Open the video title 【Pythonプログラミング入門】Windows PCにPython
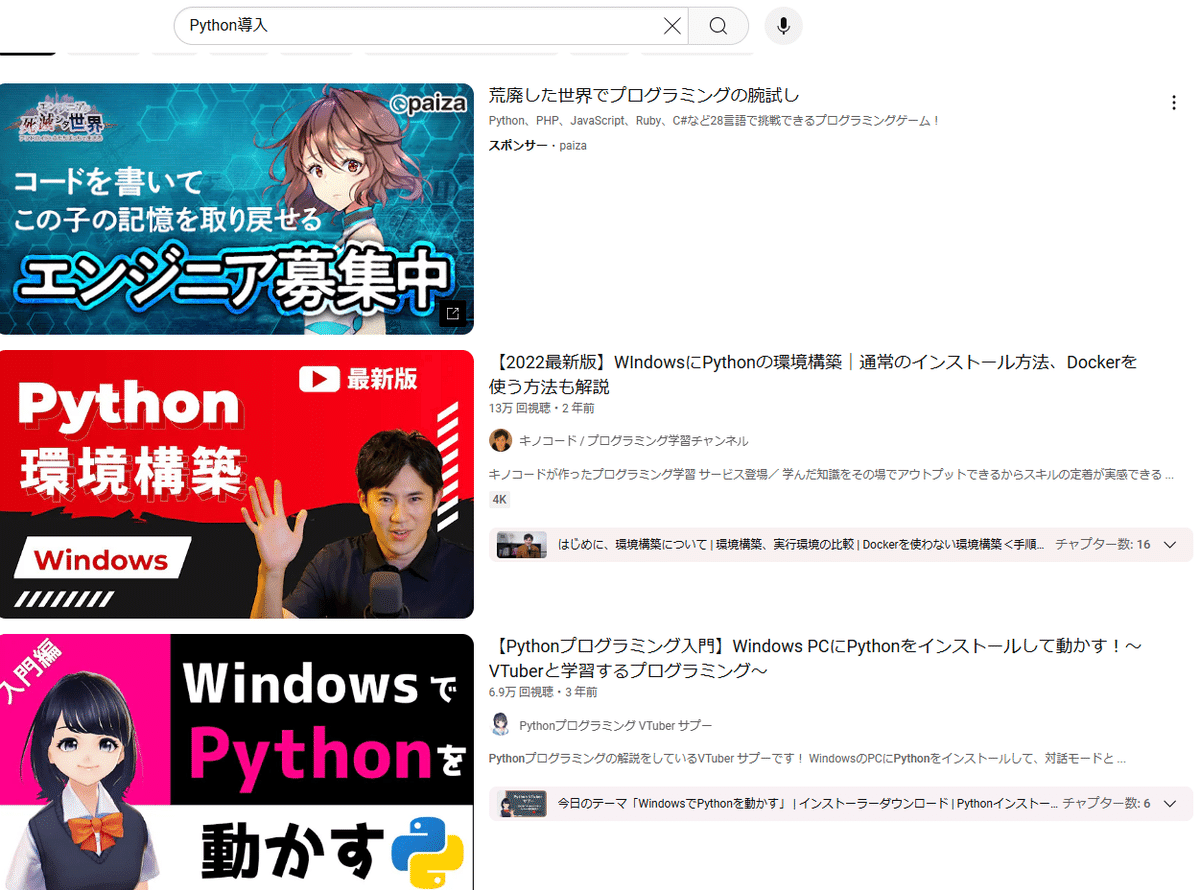Image resolution: width=1200 pixels, height=890 pixels. click(x=815, y=658)
